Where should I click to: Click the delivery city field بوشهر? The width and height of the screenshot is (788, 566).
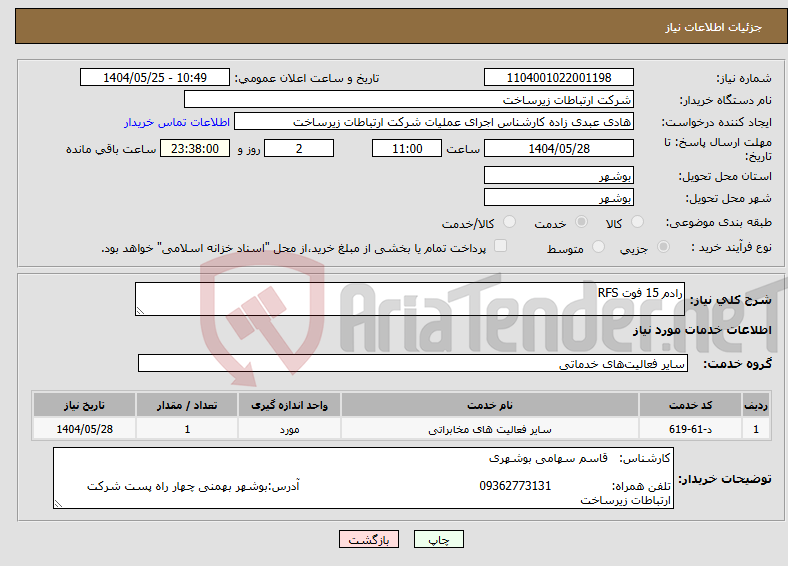click(x=559, y=197)
